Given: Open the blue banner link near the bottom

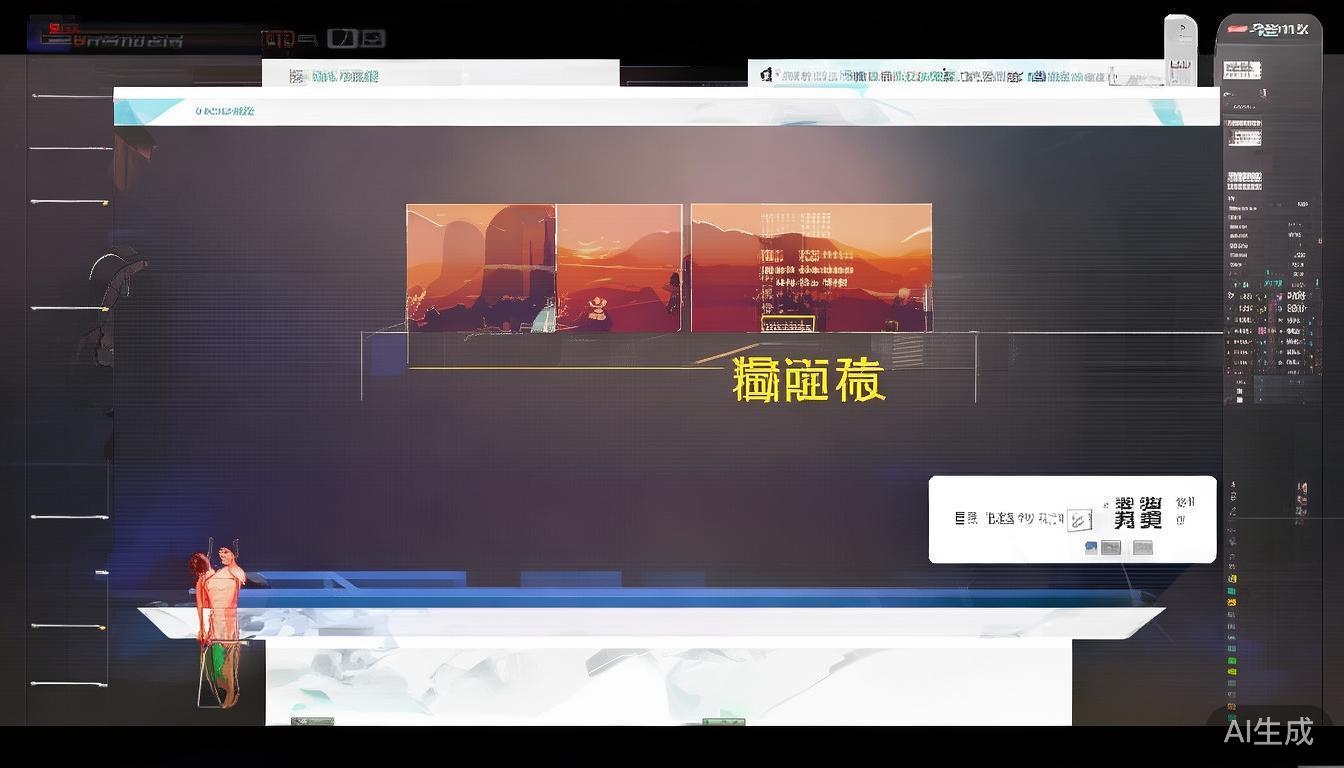Looking at the screenshot, I should 660,597.
